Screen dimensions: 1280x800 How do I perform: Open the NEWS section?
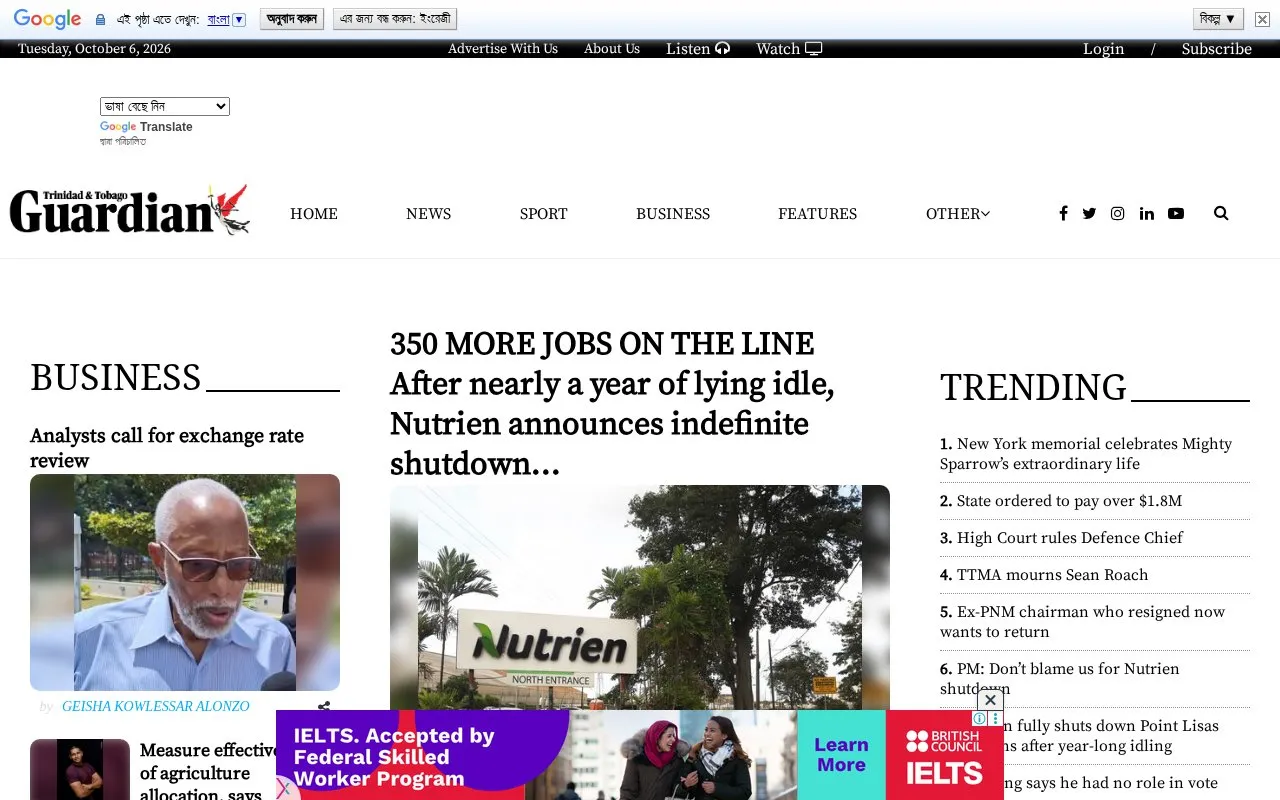(428, 213)
